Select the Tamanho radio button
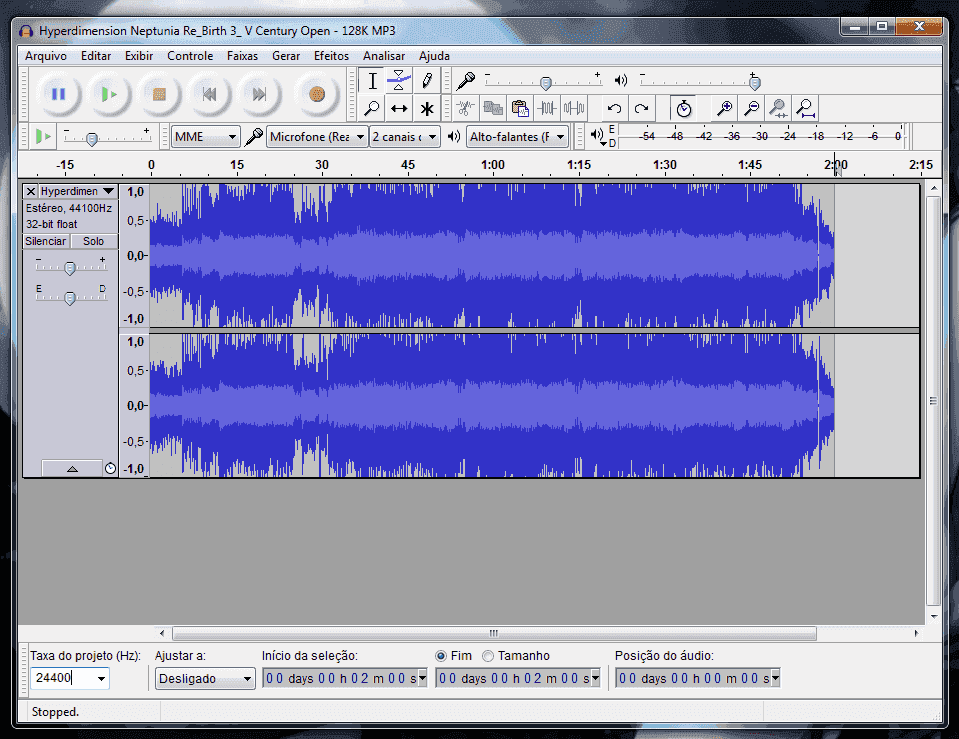Viewport: 959px width, 739px height. tap(488, 656)
